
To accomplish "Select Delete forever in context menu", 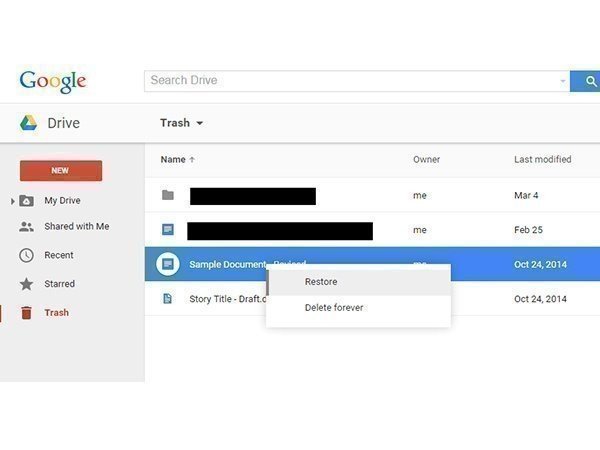I will point(334,308).
